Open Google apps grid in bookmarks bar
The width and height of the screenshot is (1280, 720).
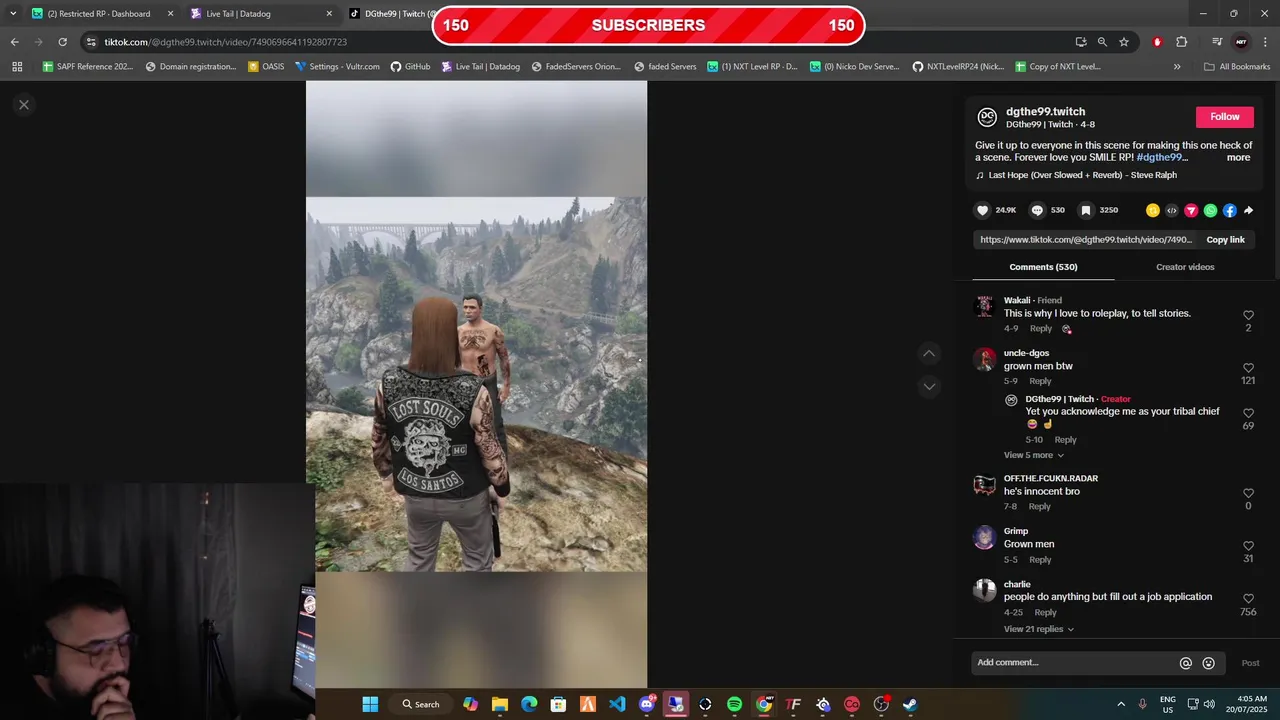pyautogui.click(x=17, y=67)
